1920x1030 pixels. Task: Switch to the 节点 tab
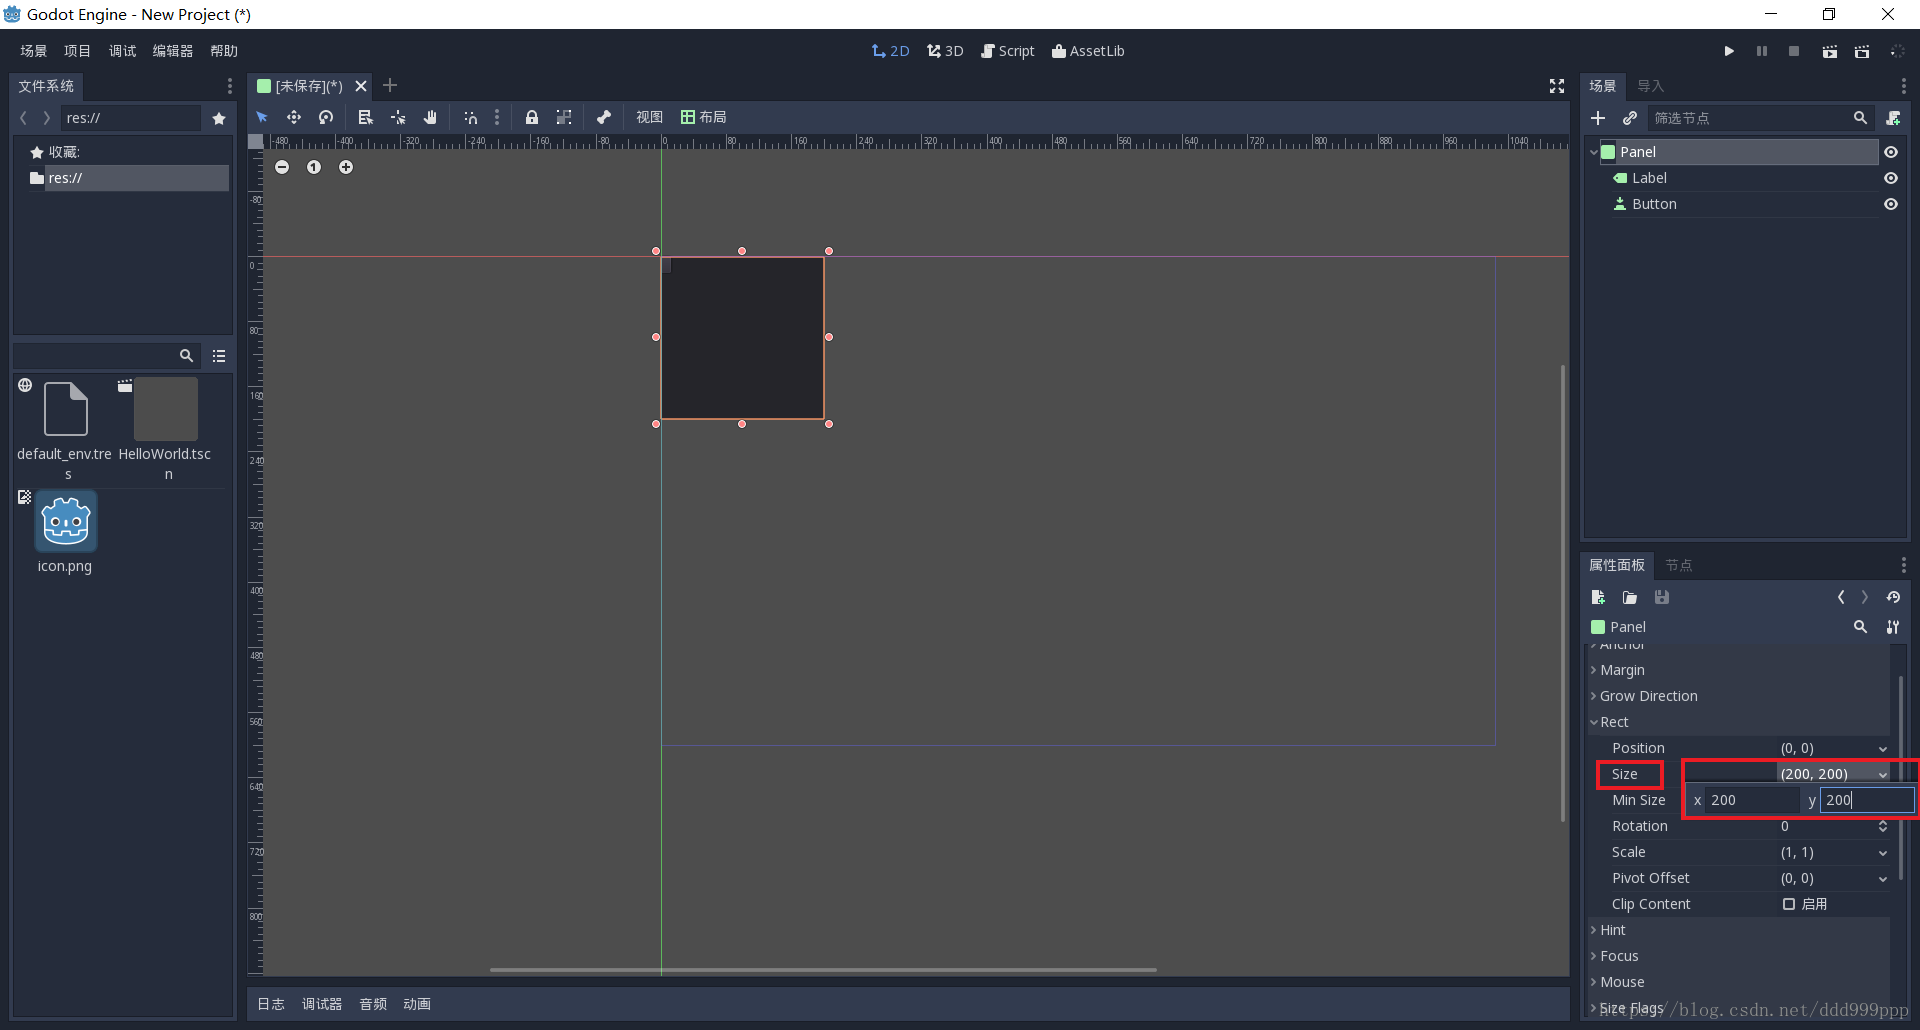1679,565
